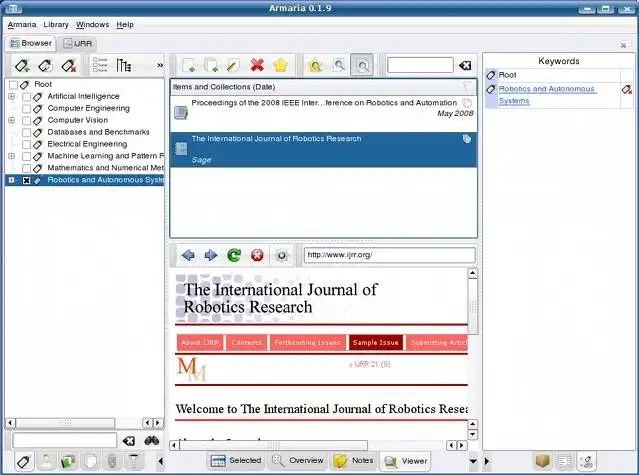639x475 pixels.
Task: Show more keyword toolbar options chevron
Action: (x=160, y=65)
